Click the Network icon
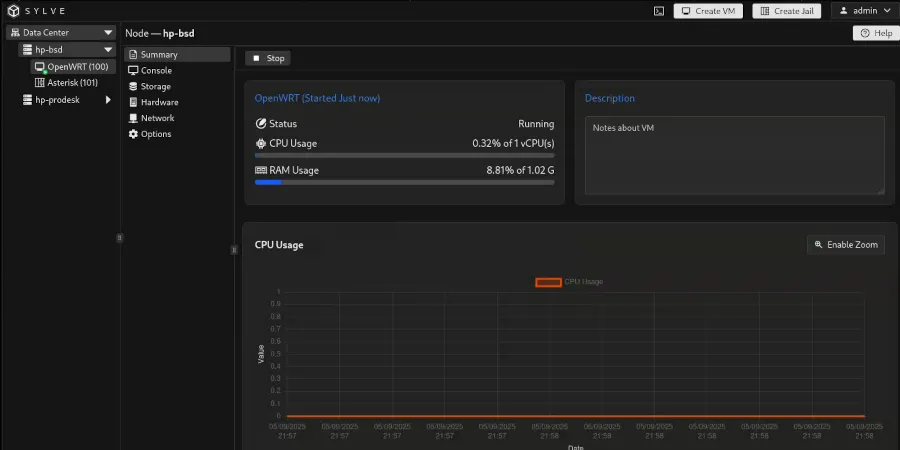 [x=133, y=118]
